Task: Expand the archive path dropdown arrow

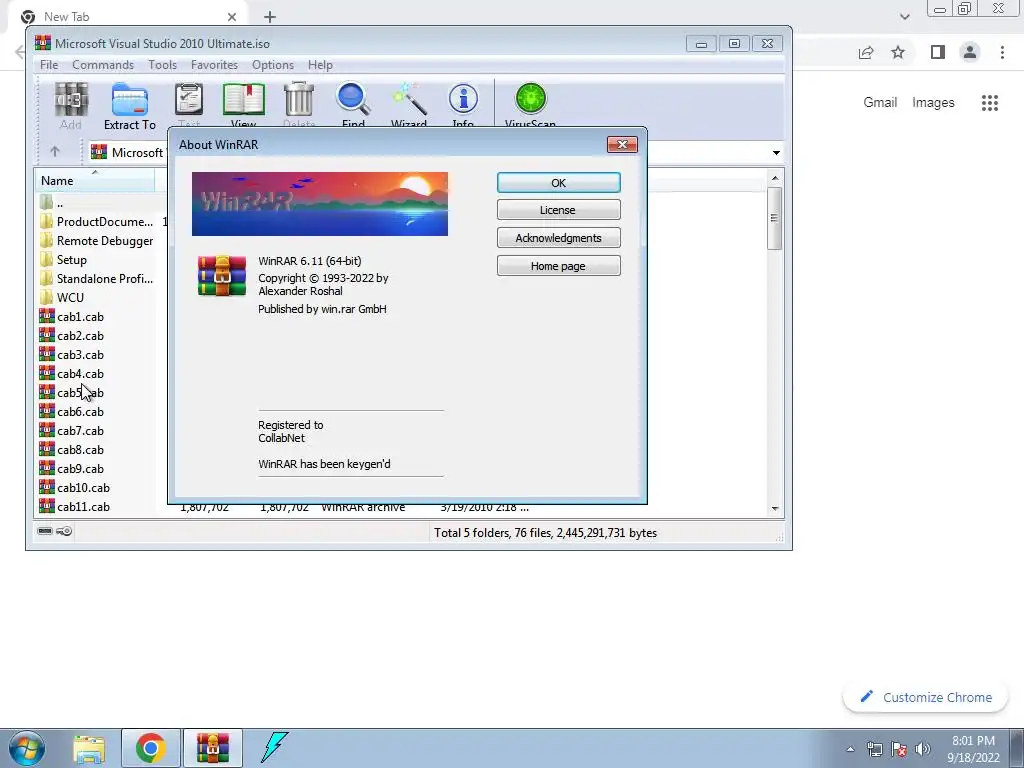Action: point(776,153)
